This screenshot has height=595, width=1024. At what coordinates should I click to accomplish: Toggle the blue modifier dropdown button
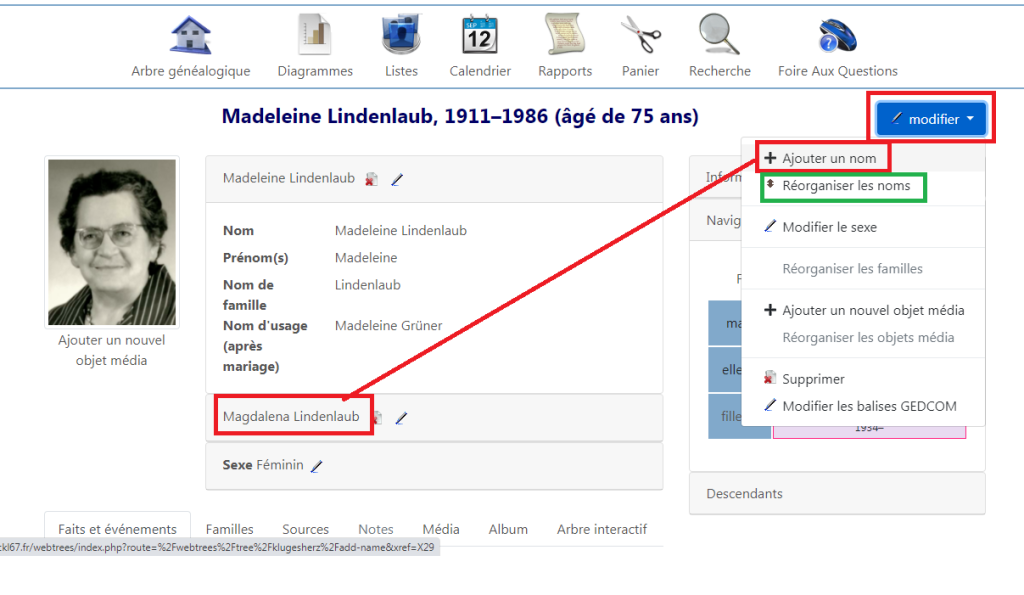tap(934, 119)
